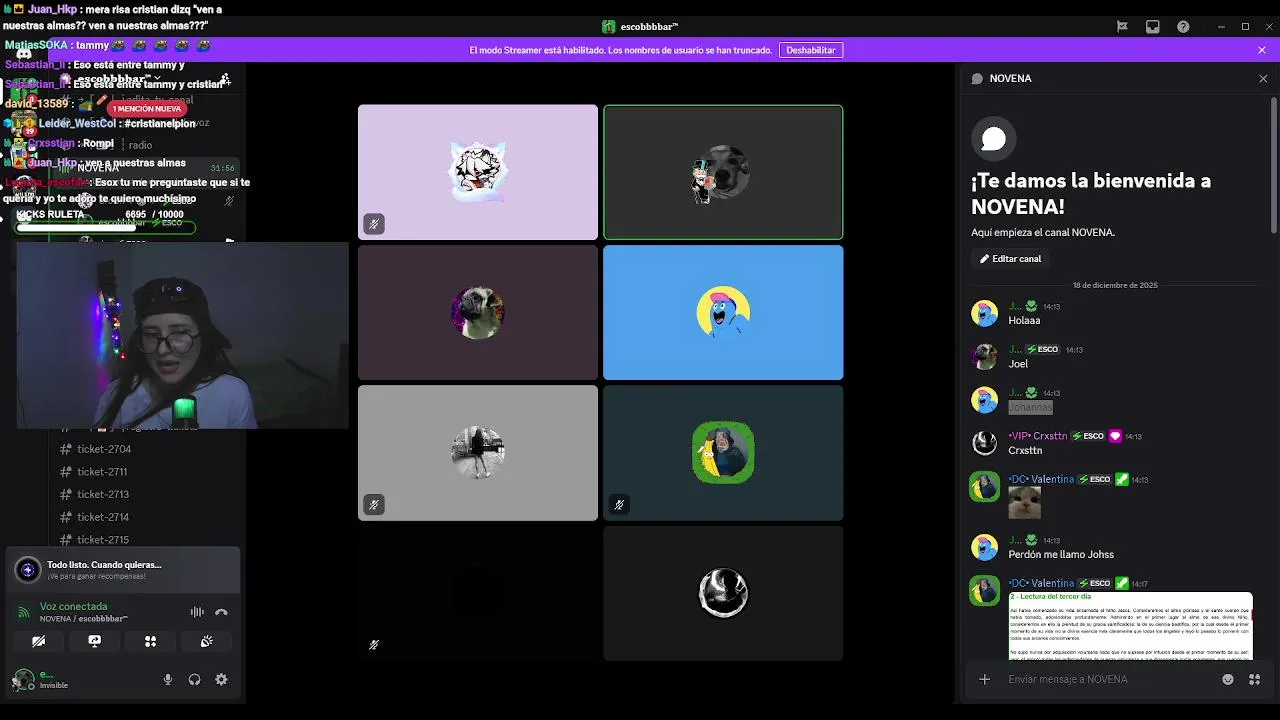Select the pug avatar participant tile
This screenshot has width=1280, height=720.
click(478, 313)
